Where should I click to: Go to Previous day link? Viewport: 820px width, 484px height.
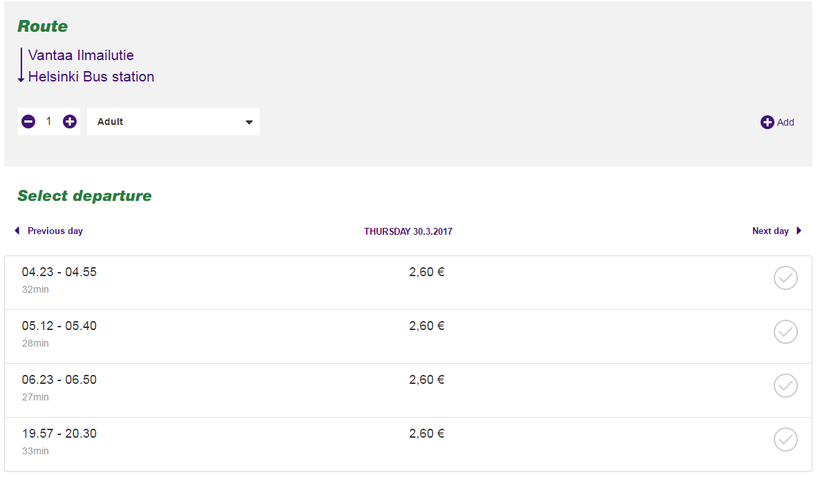pos(55,231)
